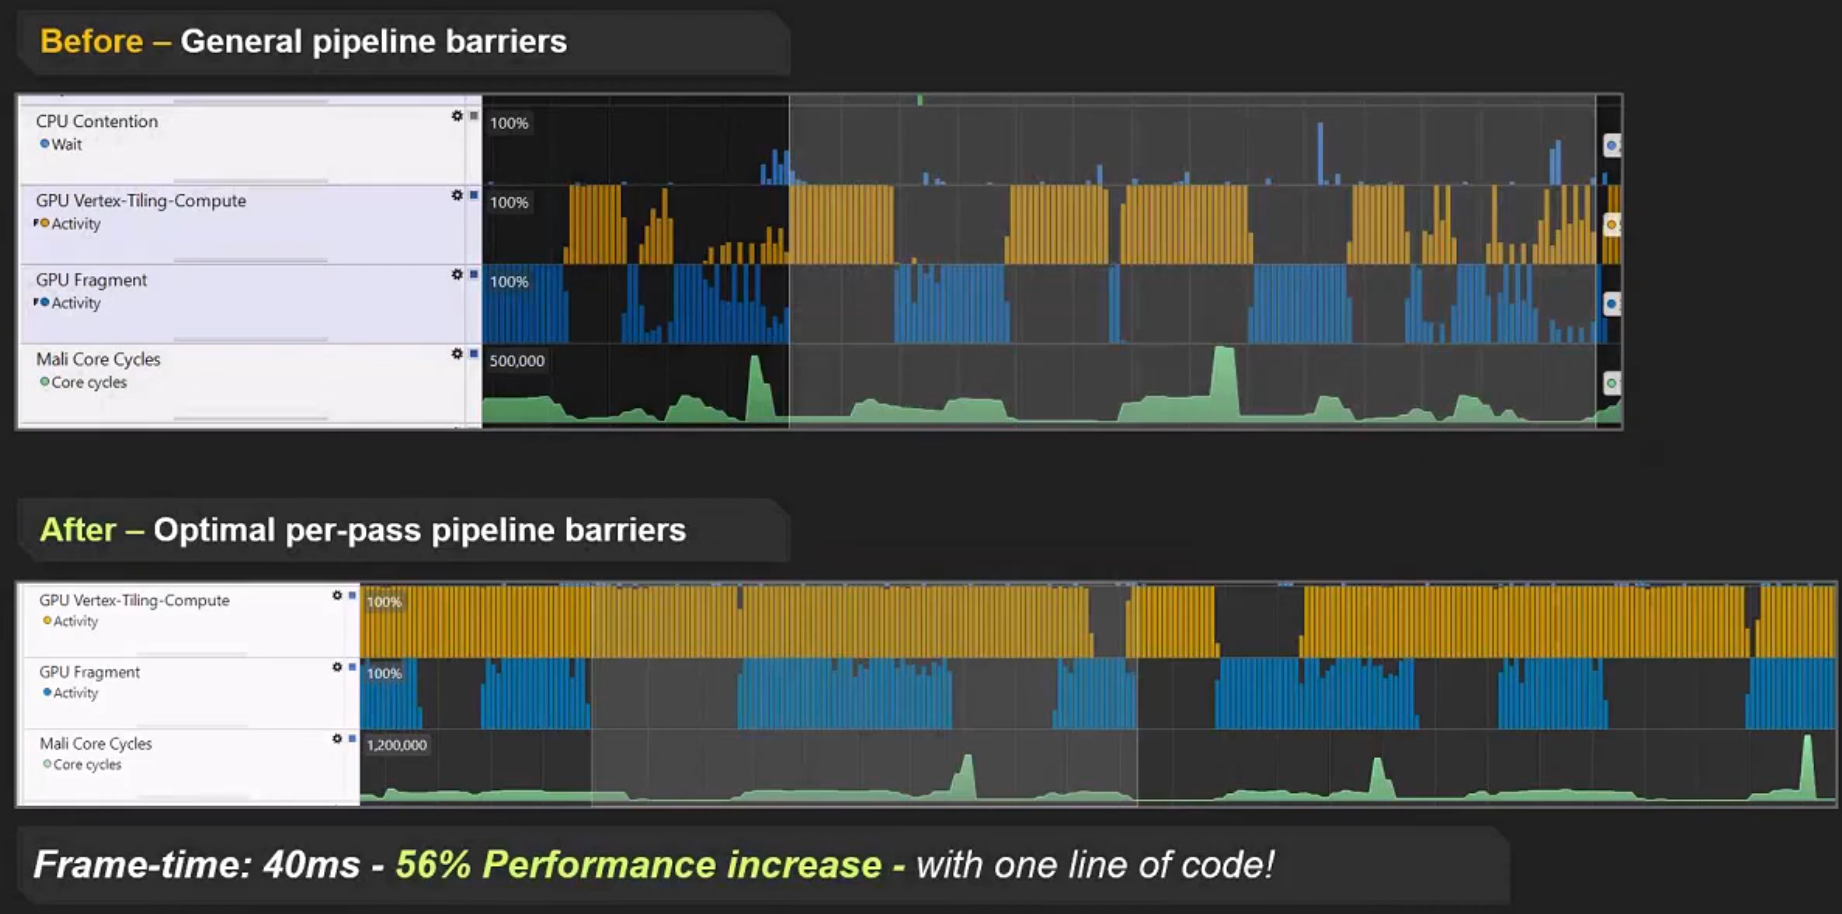The height and width of the screenshot is (914, 1842).
Task: Click the CPU Contention Wait badge at right edge
Action: tap(1611, 146)
